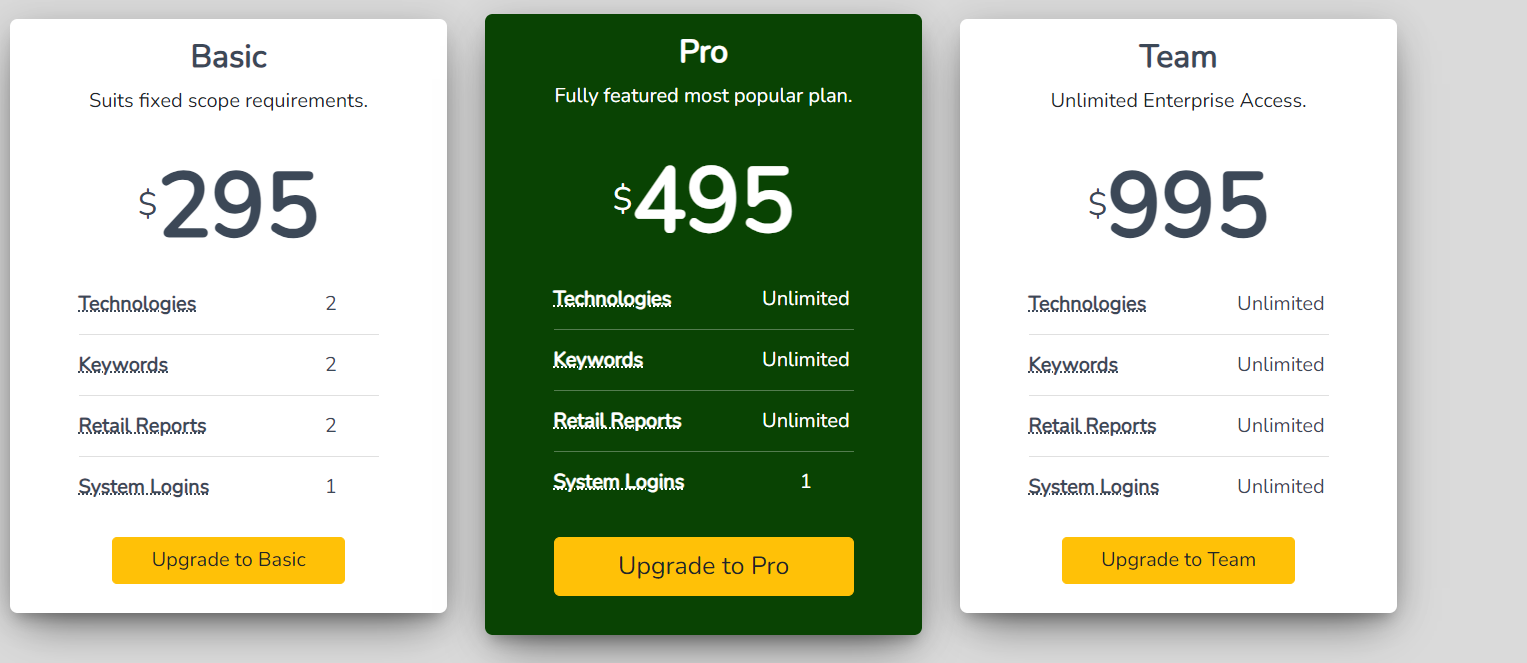Click 'Unlimited Enterprise Access.' subtitle
Image resolution: width=1527 pixels, height=663 pixels.
(x=1179, y=101)
